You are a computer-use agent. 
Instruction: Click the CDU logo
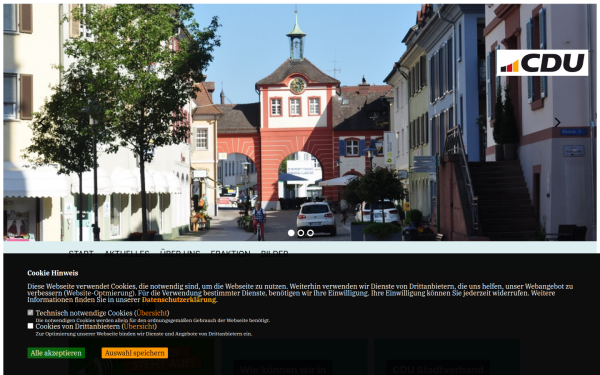click(x=542, y=63)
